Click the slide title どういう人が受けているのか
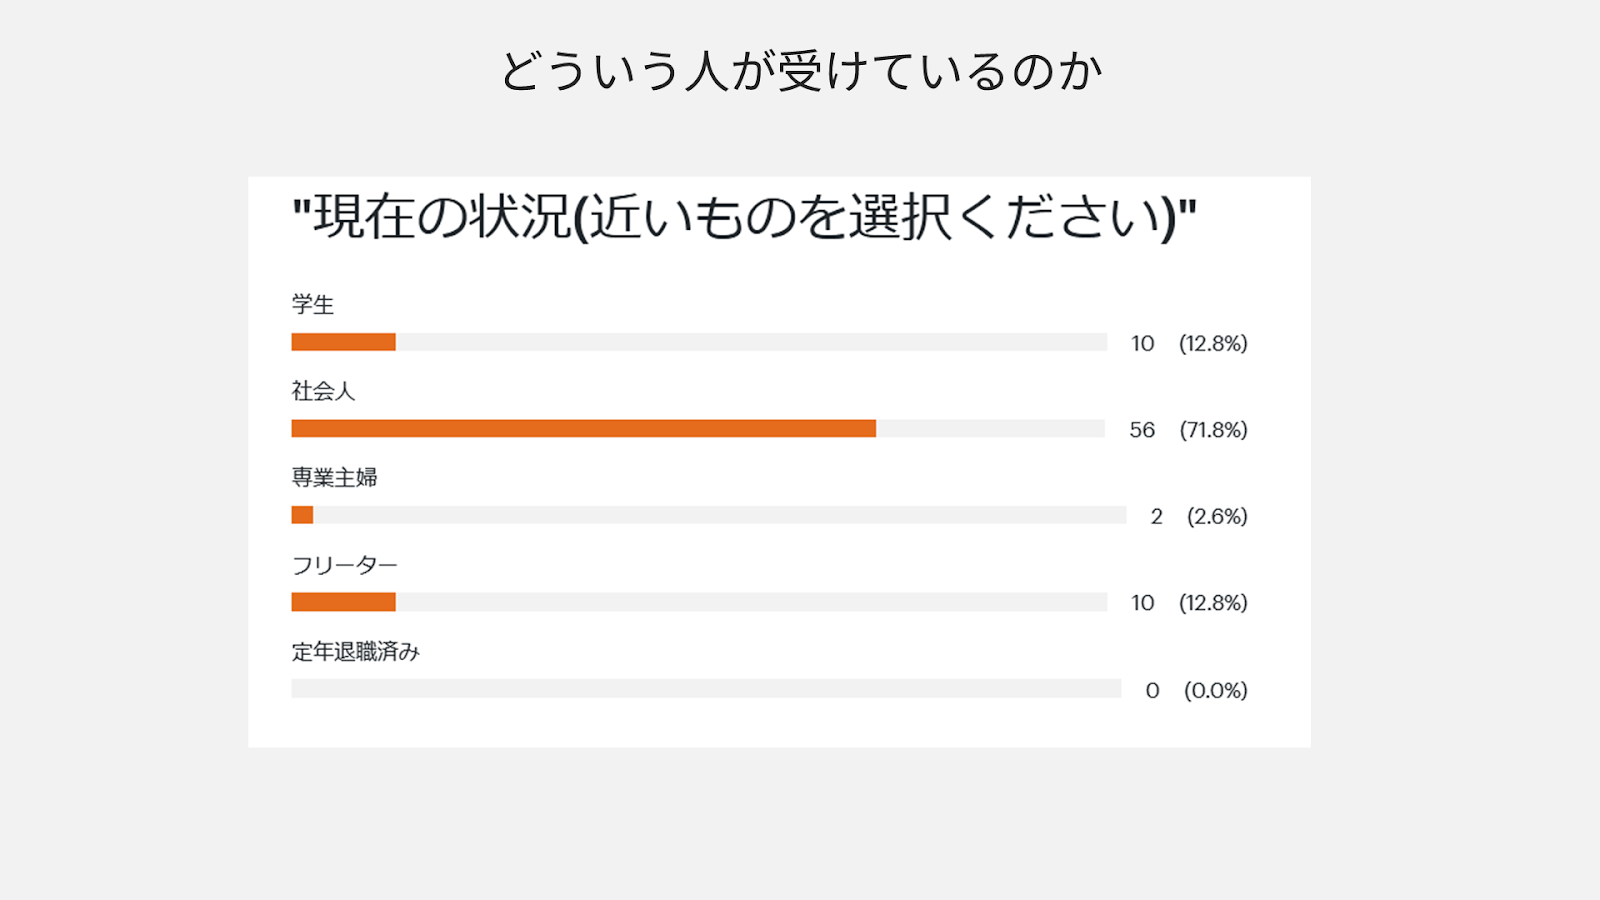 click(801, 72)
